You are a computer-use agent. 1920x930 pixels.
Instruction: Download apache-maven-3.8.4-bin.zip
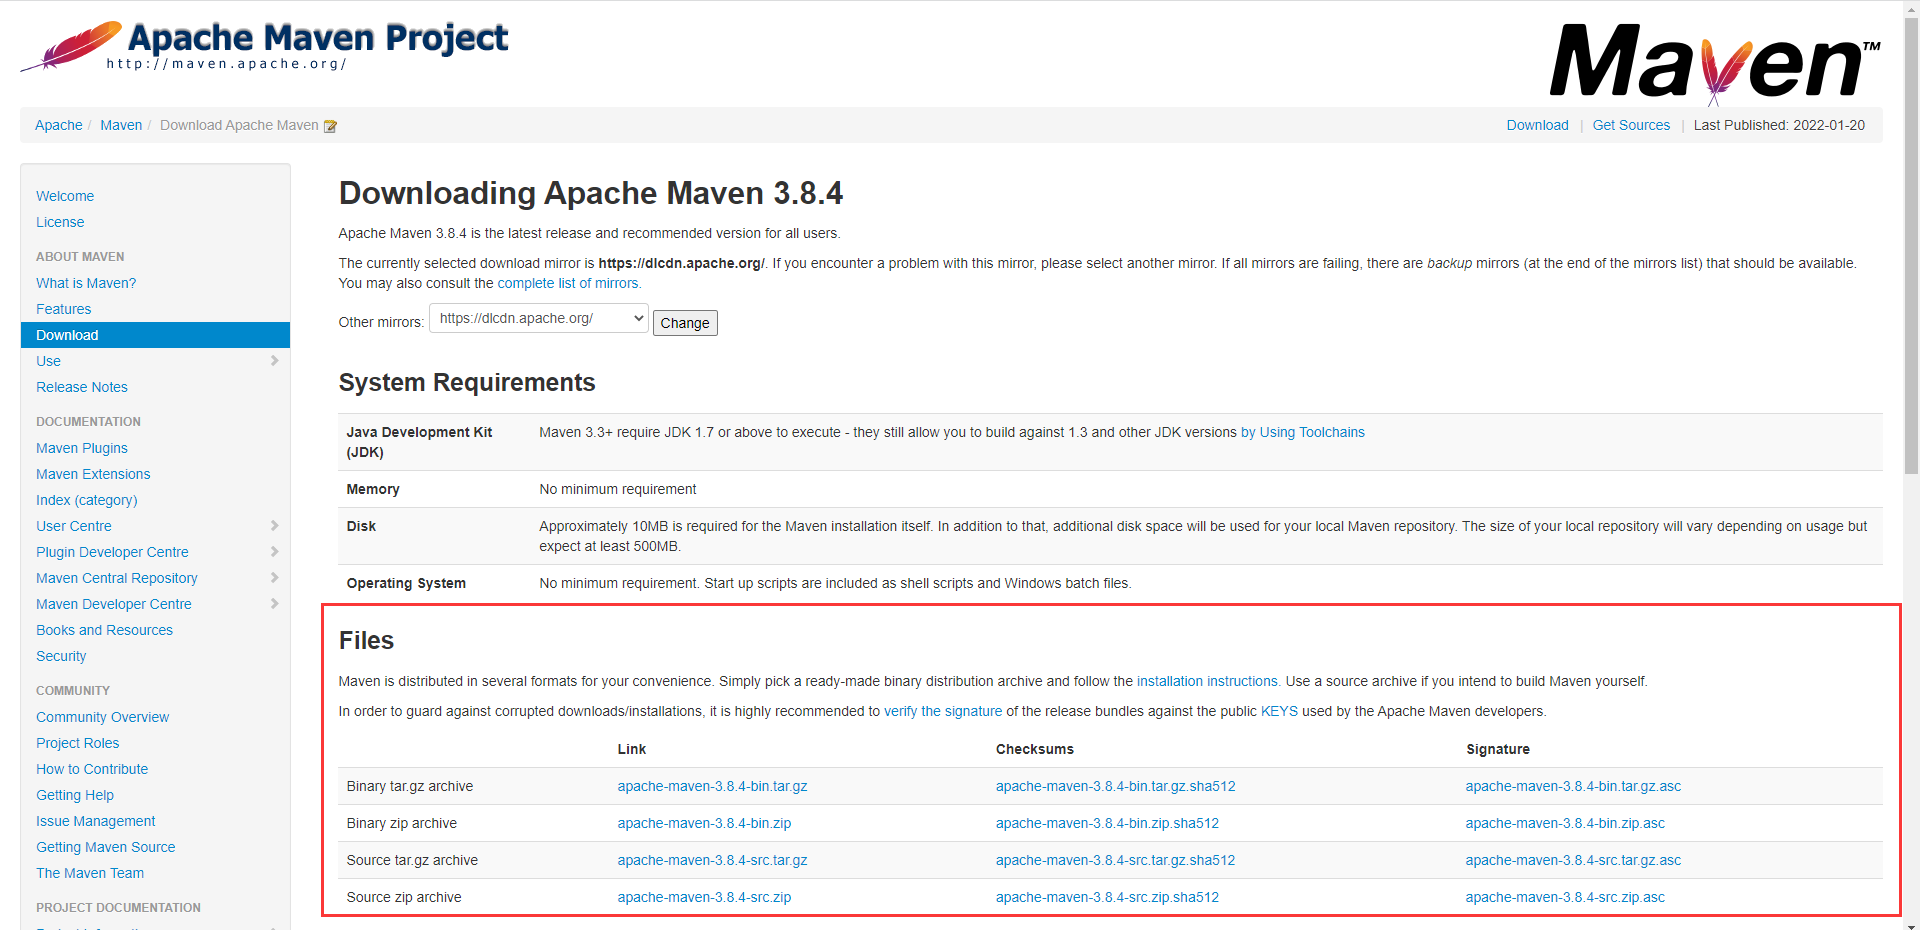[x=704, y=823]
